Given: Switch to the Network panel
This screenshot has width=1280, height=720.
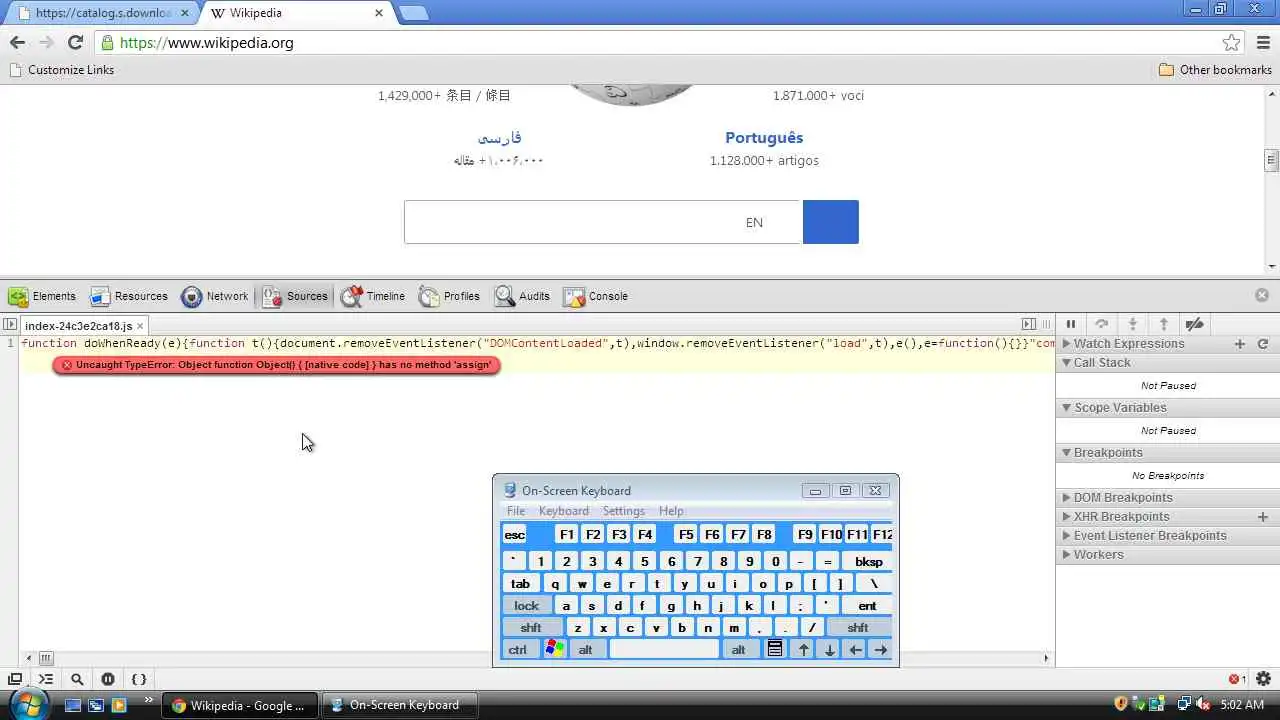Looking at the screenshot, I should click(214, 296).
